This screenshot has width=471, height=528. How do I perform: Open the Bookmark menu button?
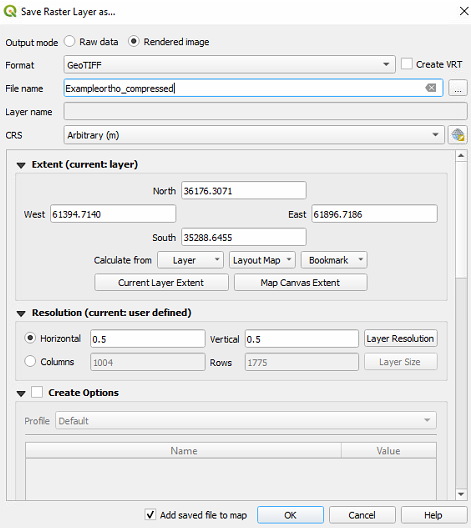[x=334, y=260]
